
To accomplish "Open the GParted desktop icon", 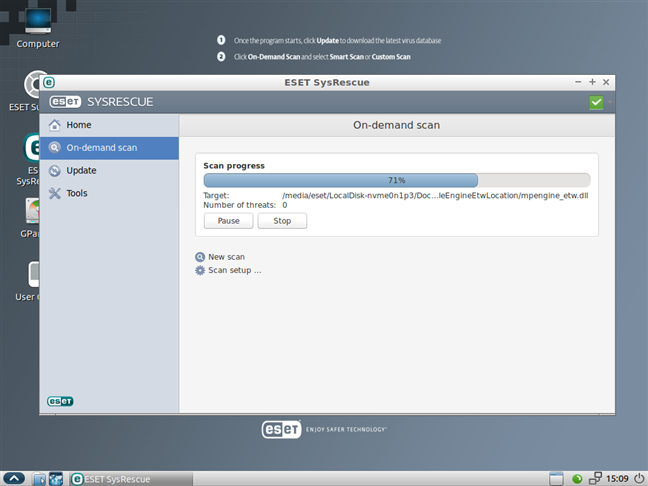I will point(30,218).
